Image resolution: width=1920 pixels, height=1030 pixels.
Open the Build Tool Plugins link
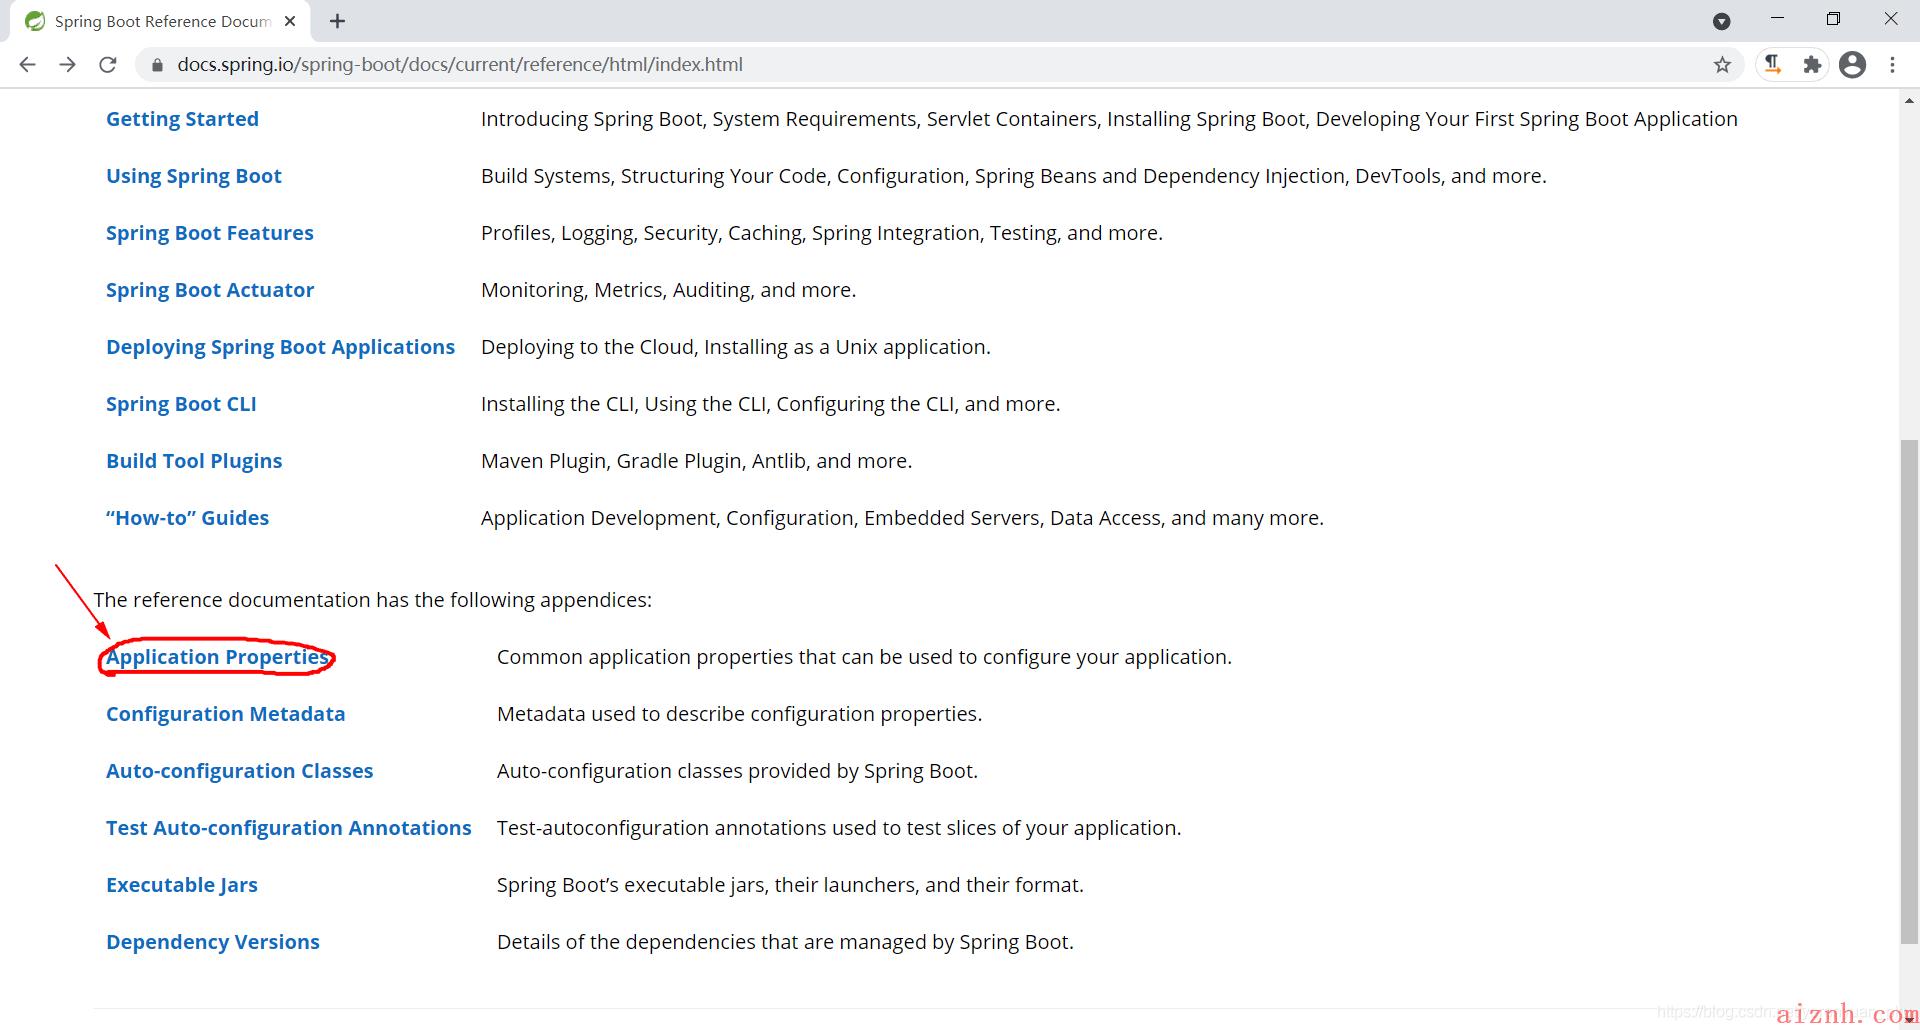(x=194, y=461)
